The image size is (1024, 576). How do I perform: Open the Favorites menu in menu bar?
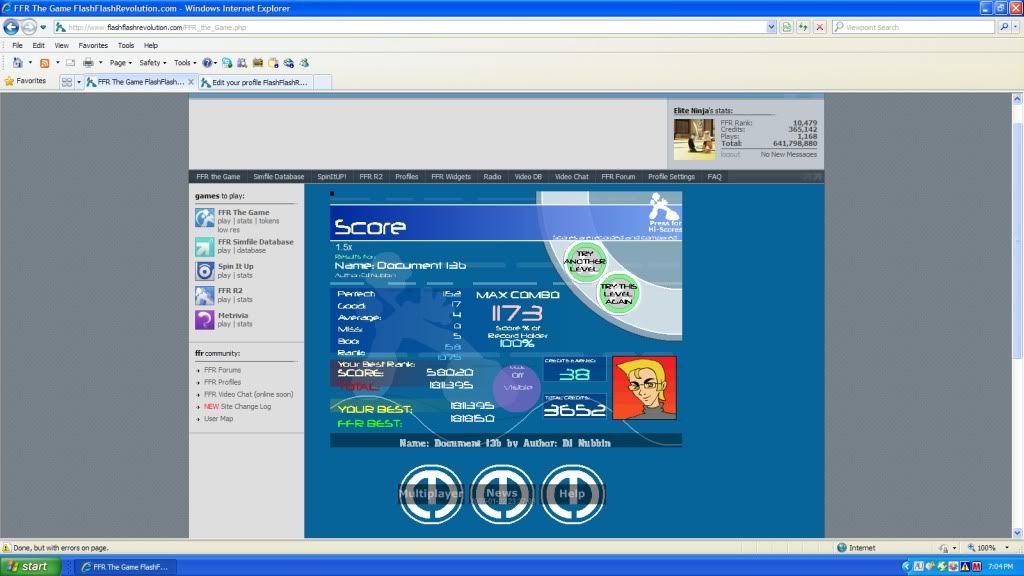click(93, 45)
